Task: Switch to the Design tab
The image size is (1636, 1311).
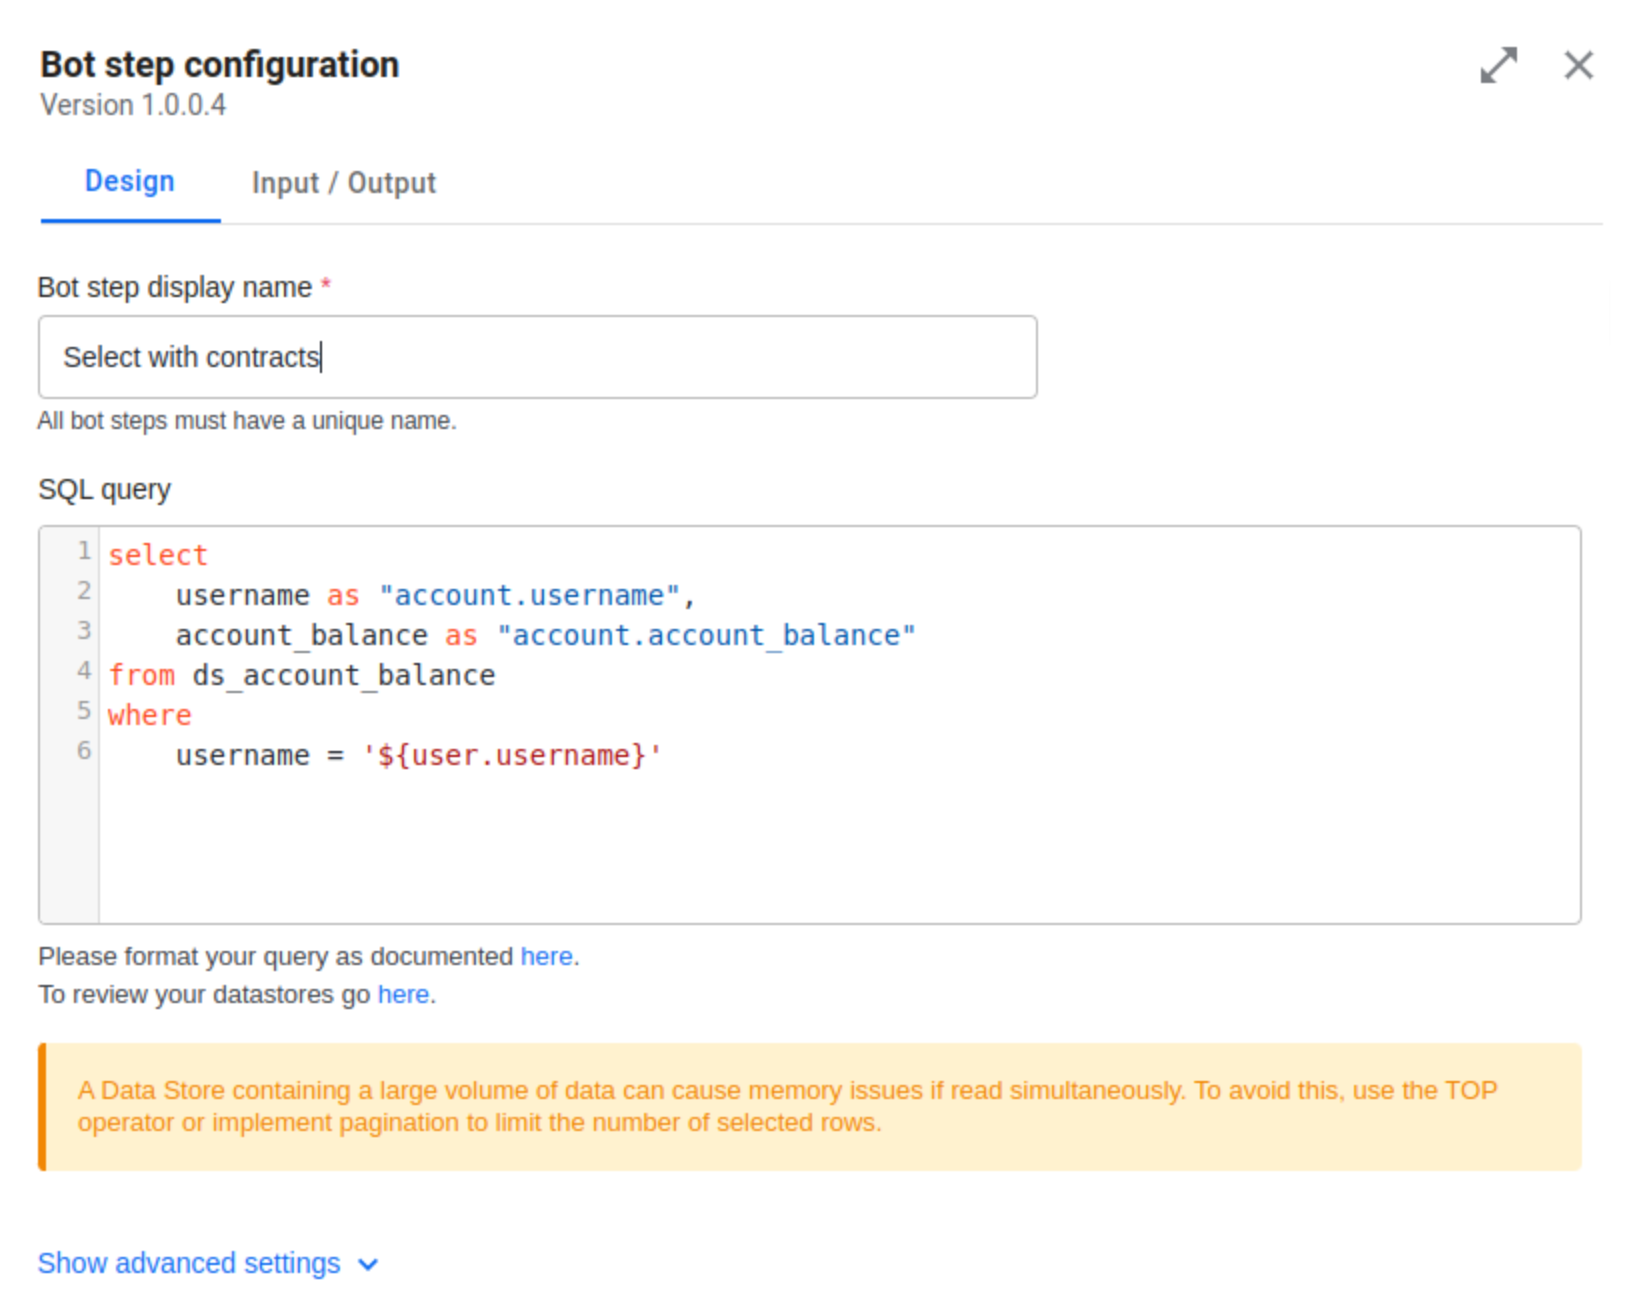Action: click(130, 182)
